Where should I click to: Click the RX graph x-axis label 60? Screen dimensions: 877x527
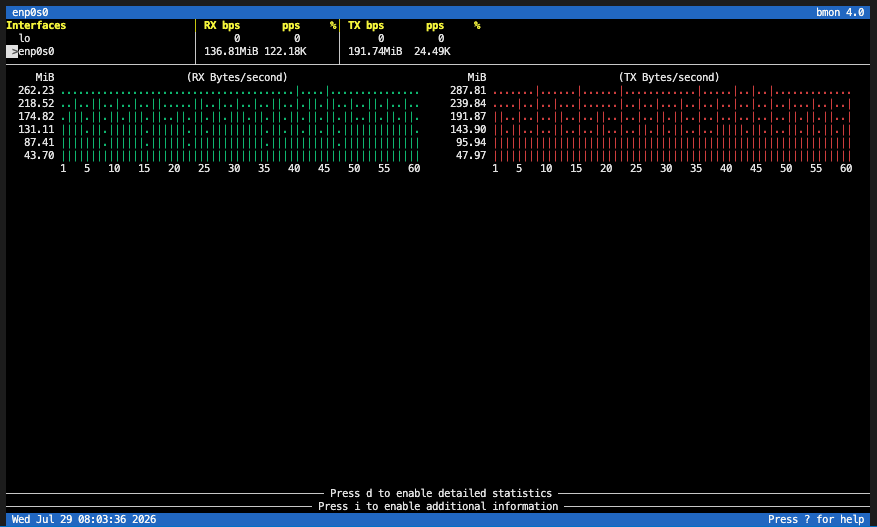click(414, 168)
